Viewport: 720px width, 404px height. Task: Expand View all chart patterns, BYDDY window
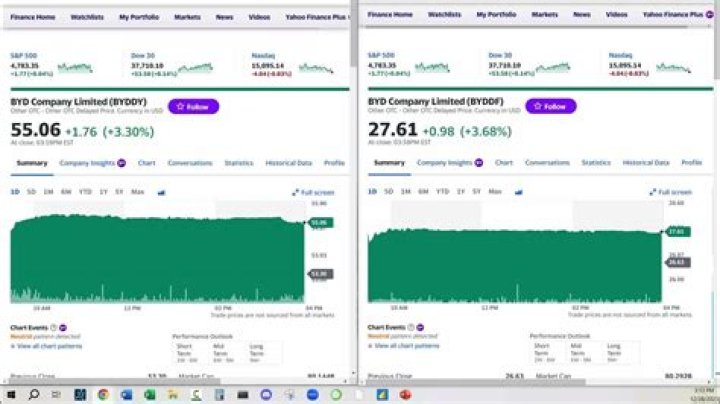[46, 346]
